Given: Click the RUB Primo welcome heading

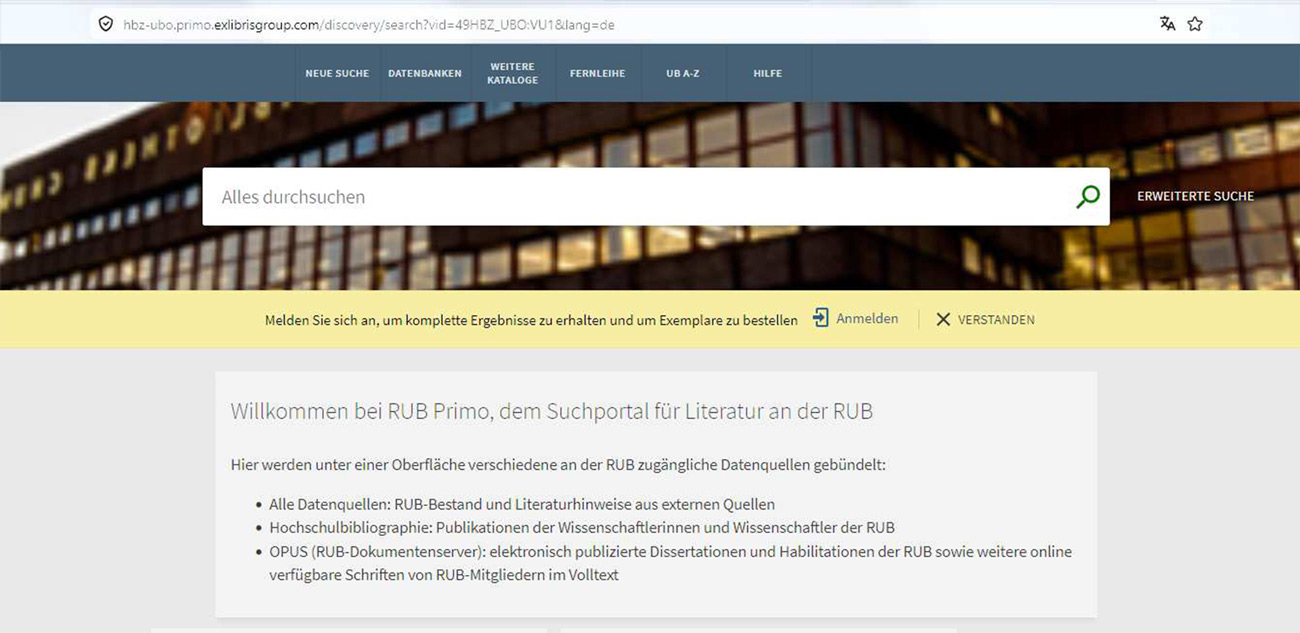Looking at the screenshot, I should [551, 410].
